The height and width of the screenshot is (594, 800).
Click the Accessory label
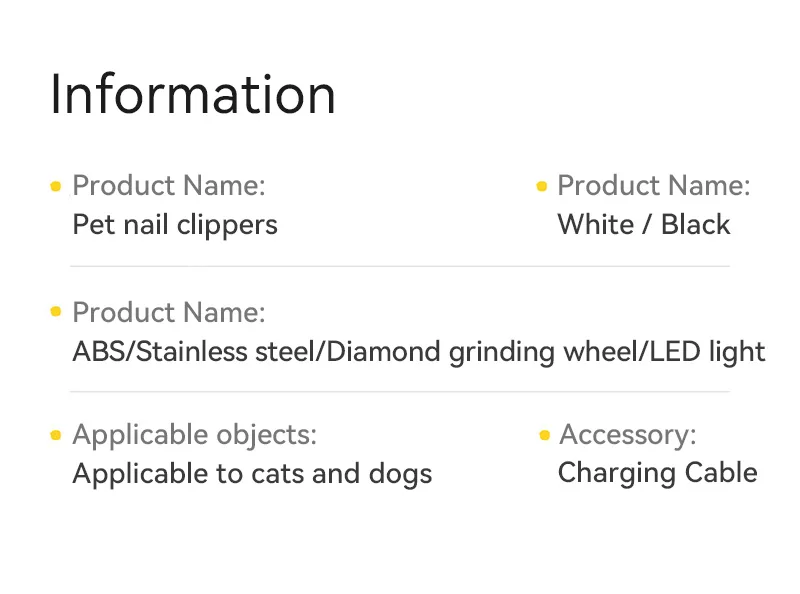pyautogui.click(x=627, y=435)
